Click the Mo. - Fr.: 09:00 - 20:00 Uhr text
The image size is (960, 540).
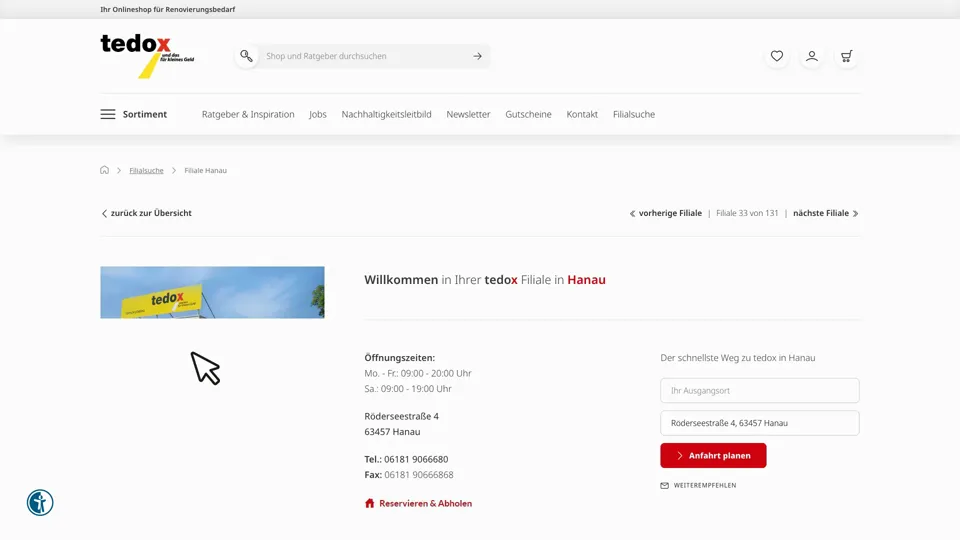click(418, 373)
